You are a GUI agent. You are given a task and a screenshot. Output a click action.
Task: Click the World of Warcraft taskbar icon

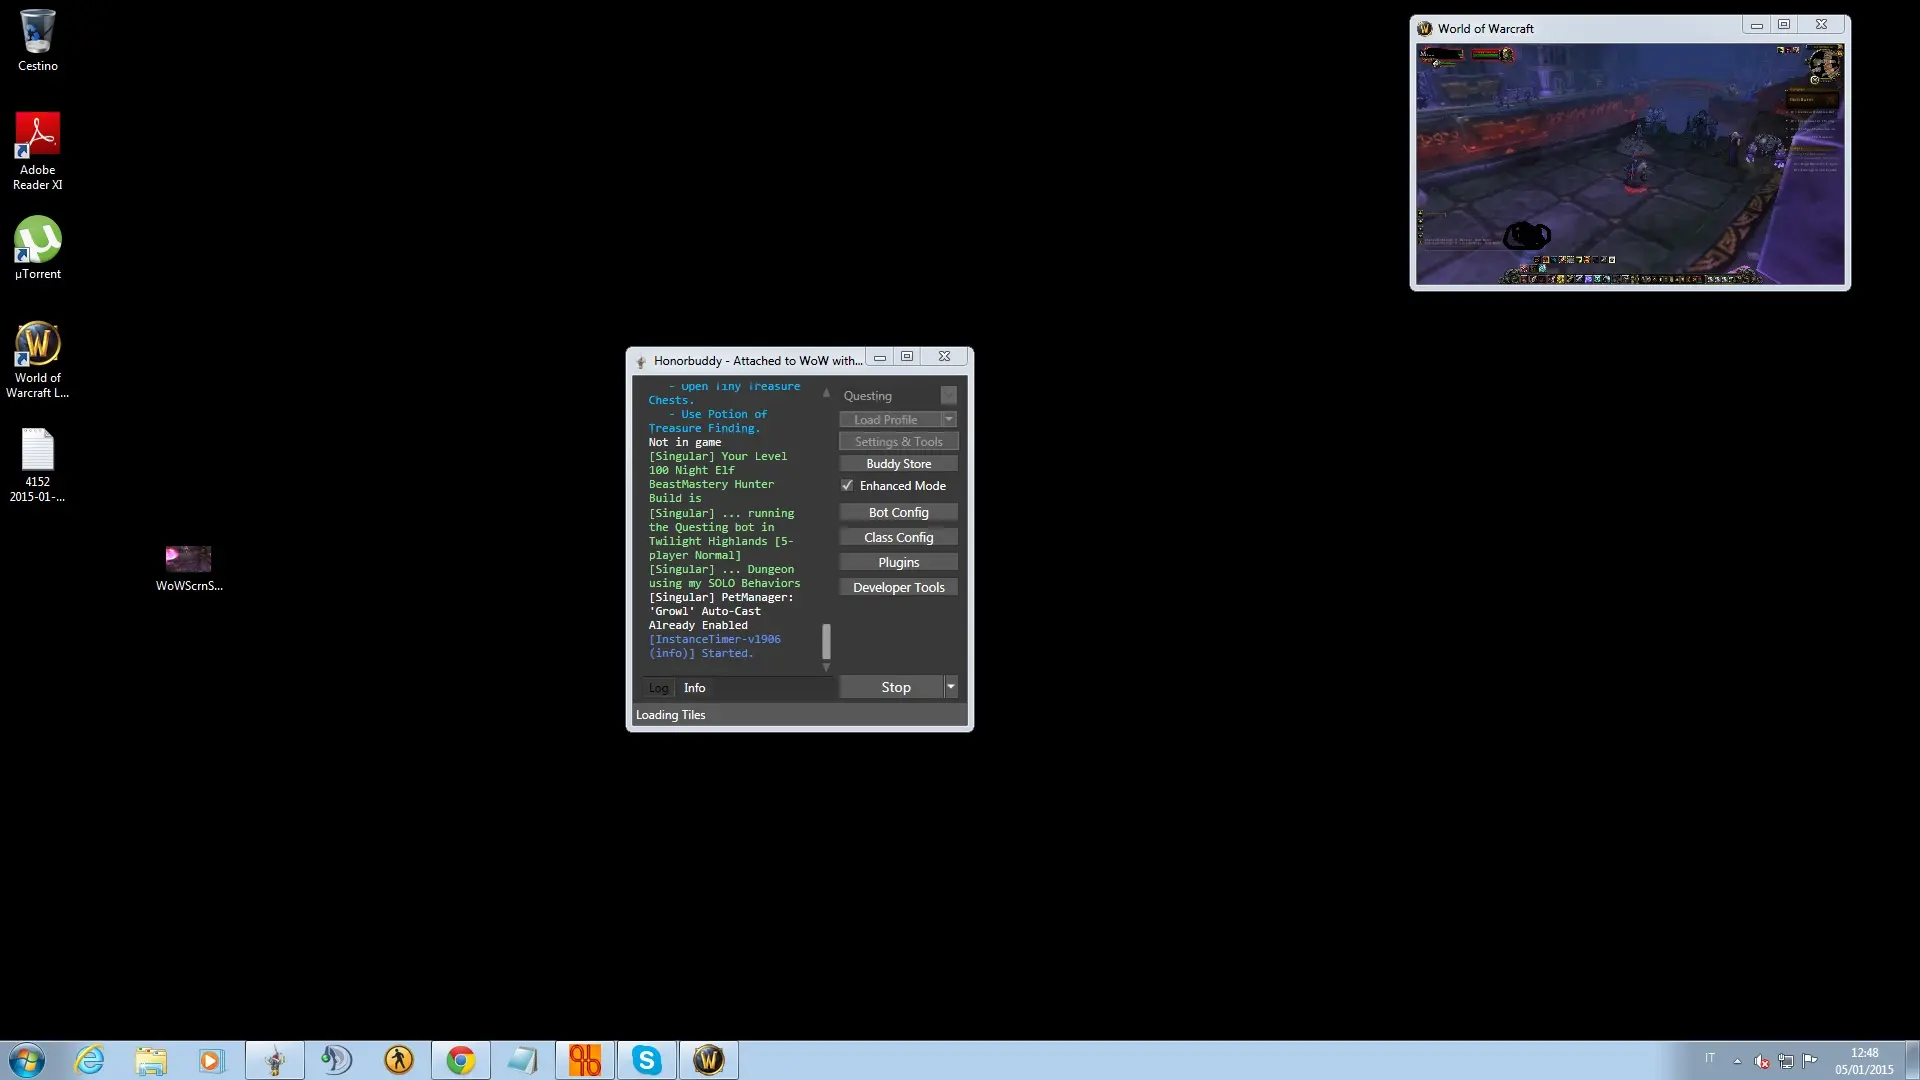pyautogui.click(x=708, y=1060)
